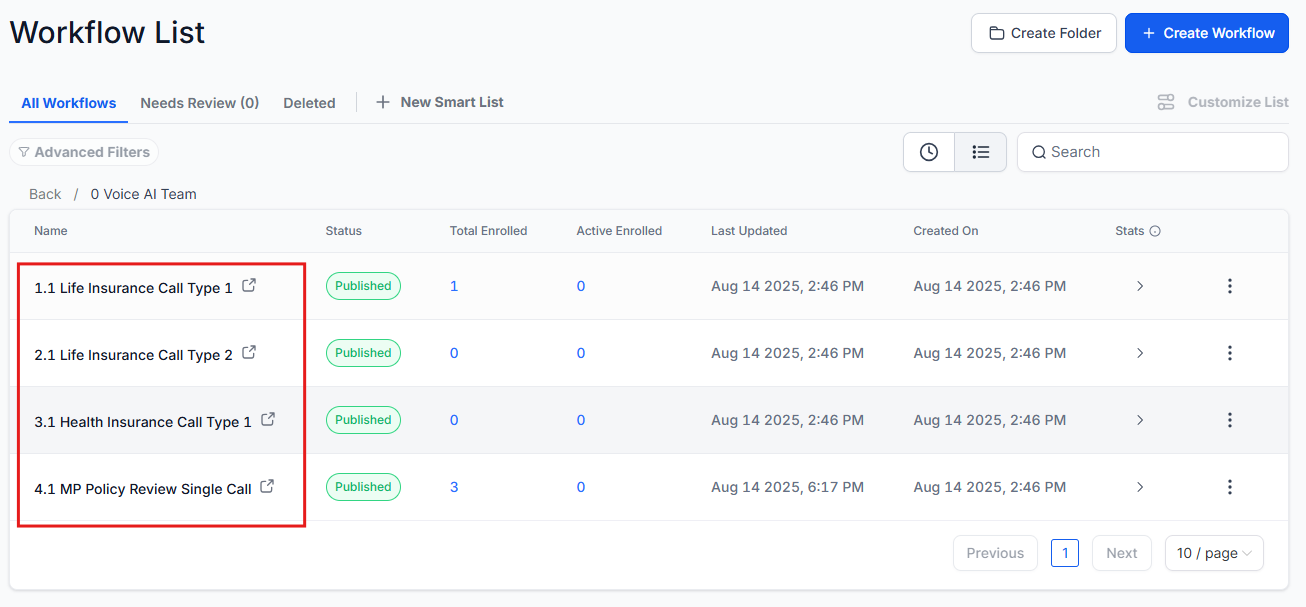
Task: Open the Deleted tab
Action: pos(309,103)
